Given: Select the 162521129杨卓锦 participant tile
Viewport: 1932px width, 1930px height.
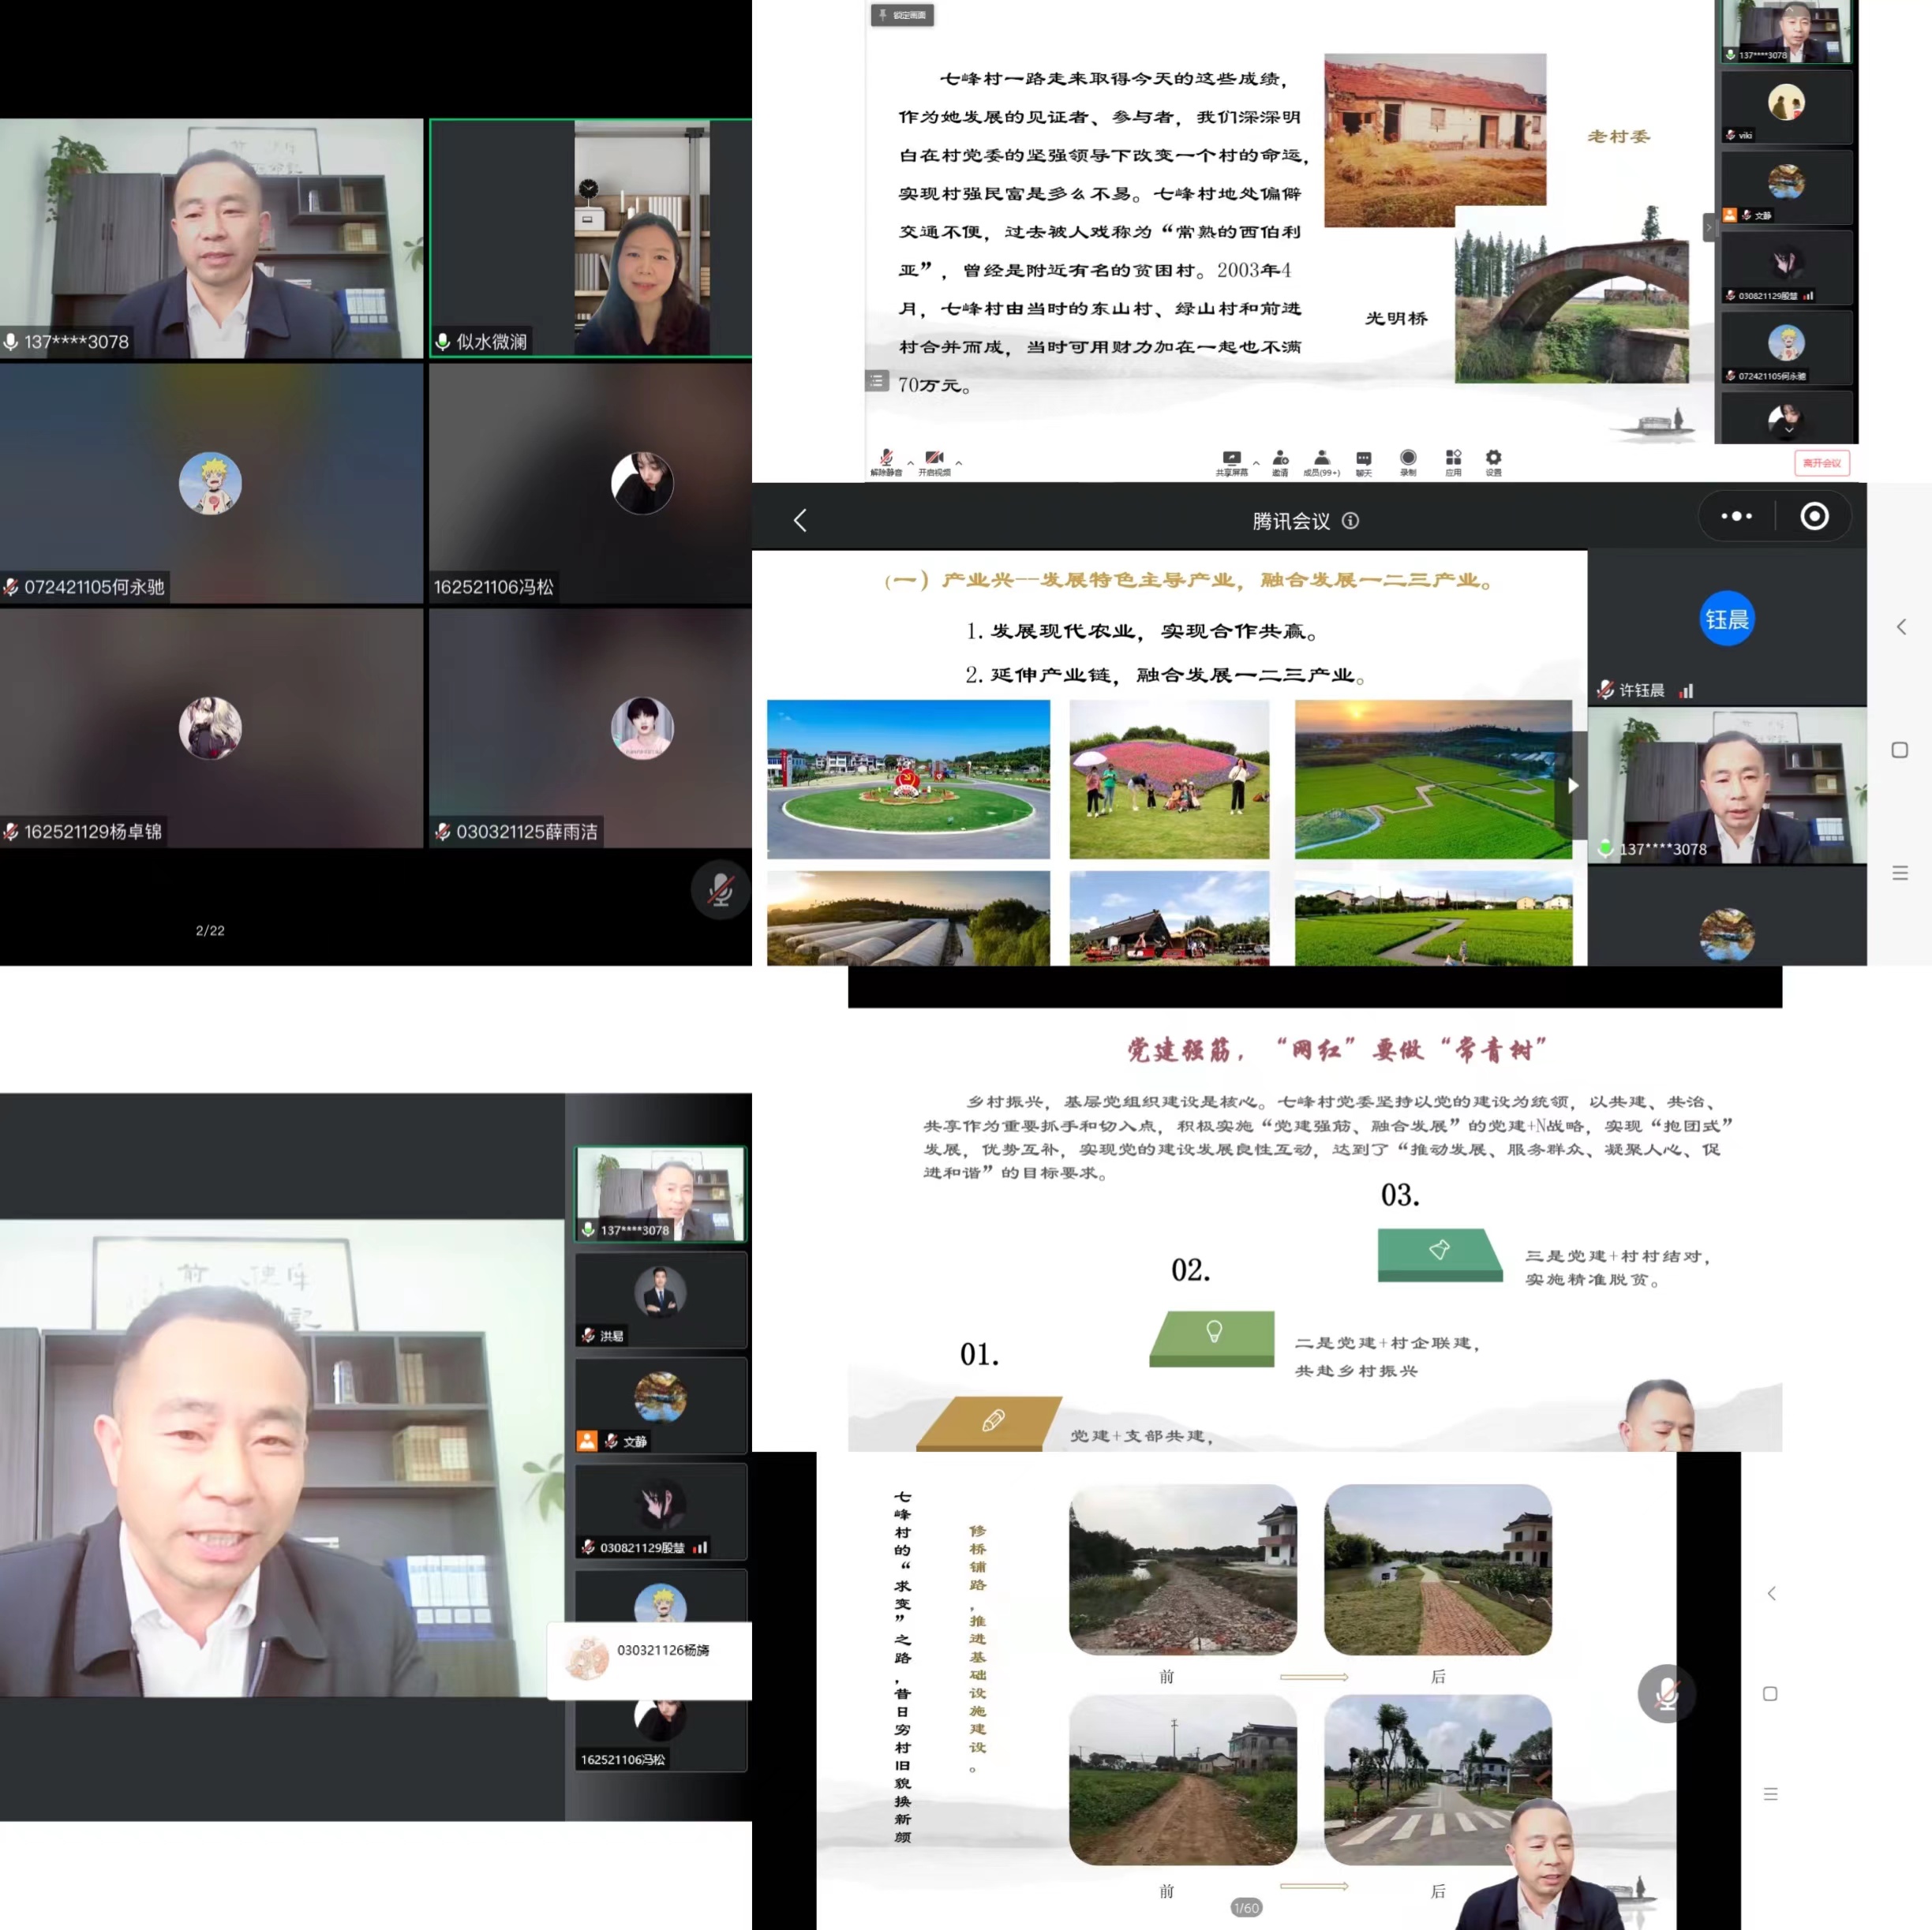Looking at the screenshot, I should (211, 728).
